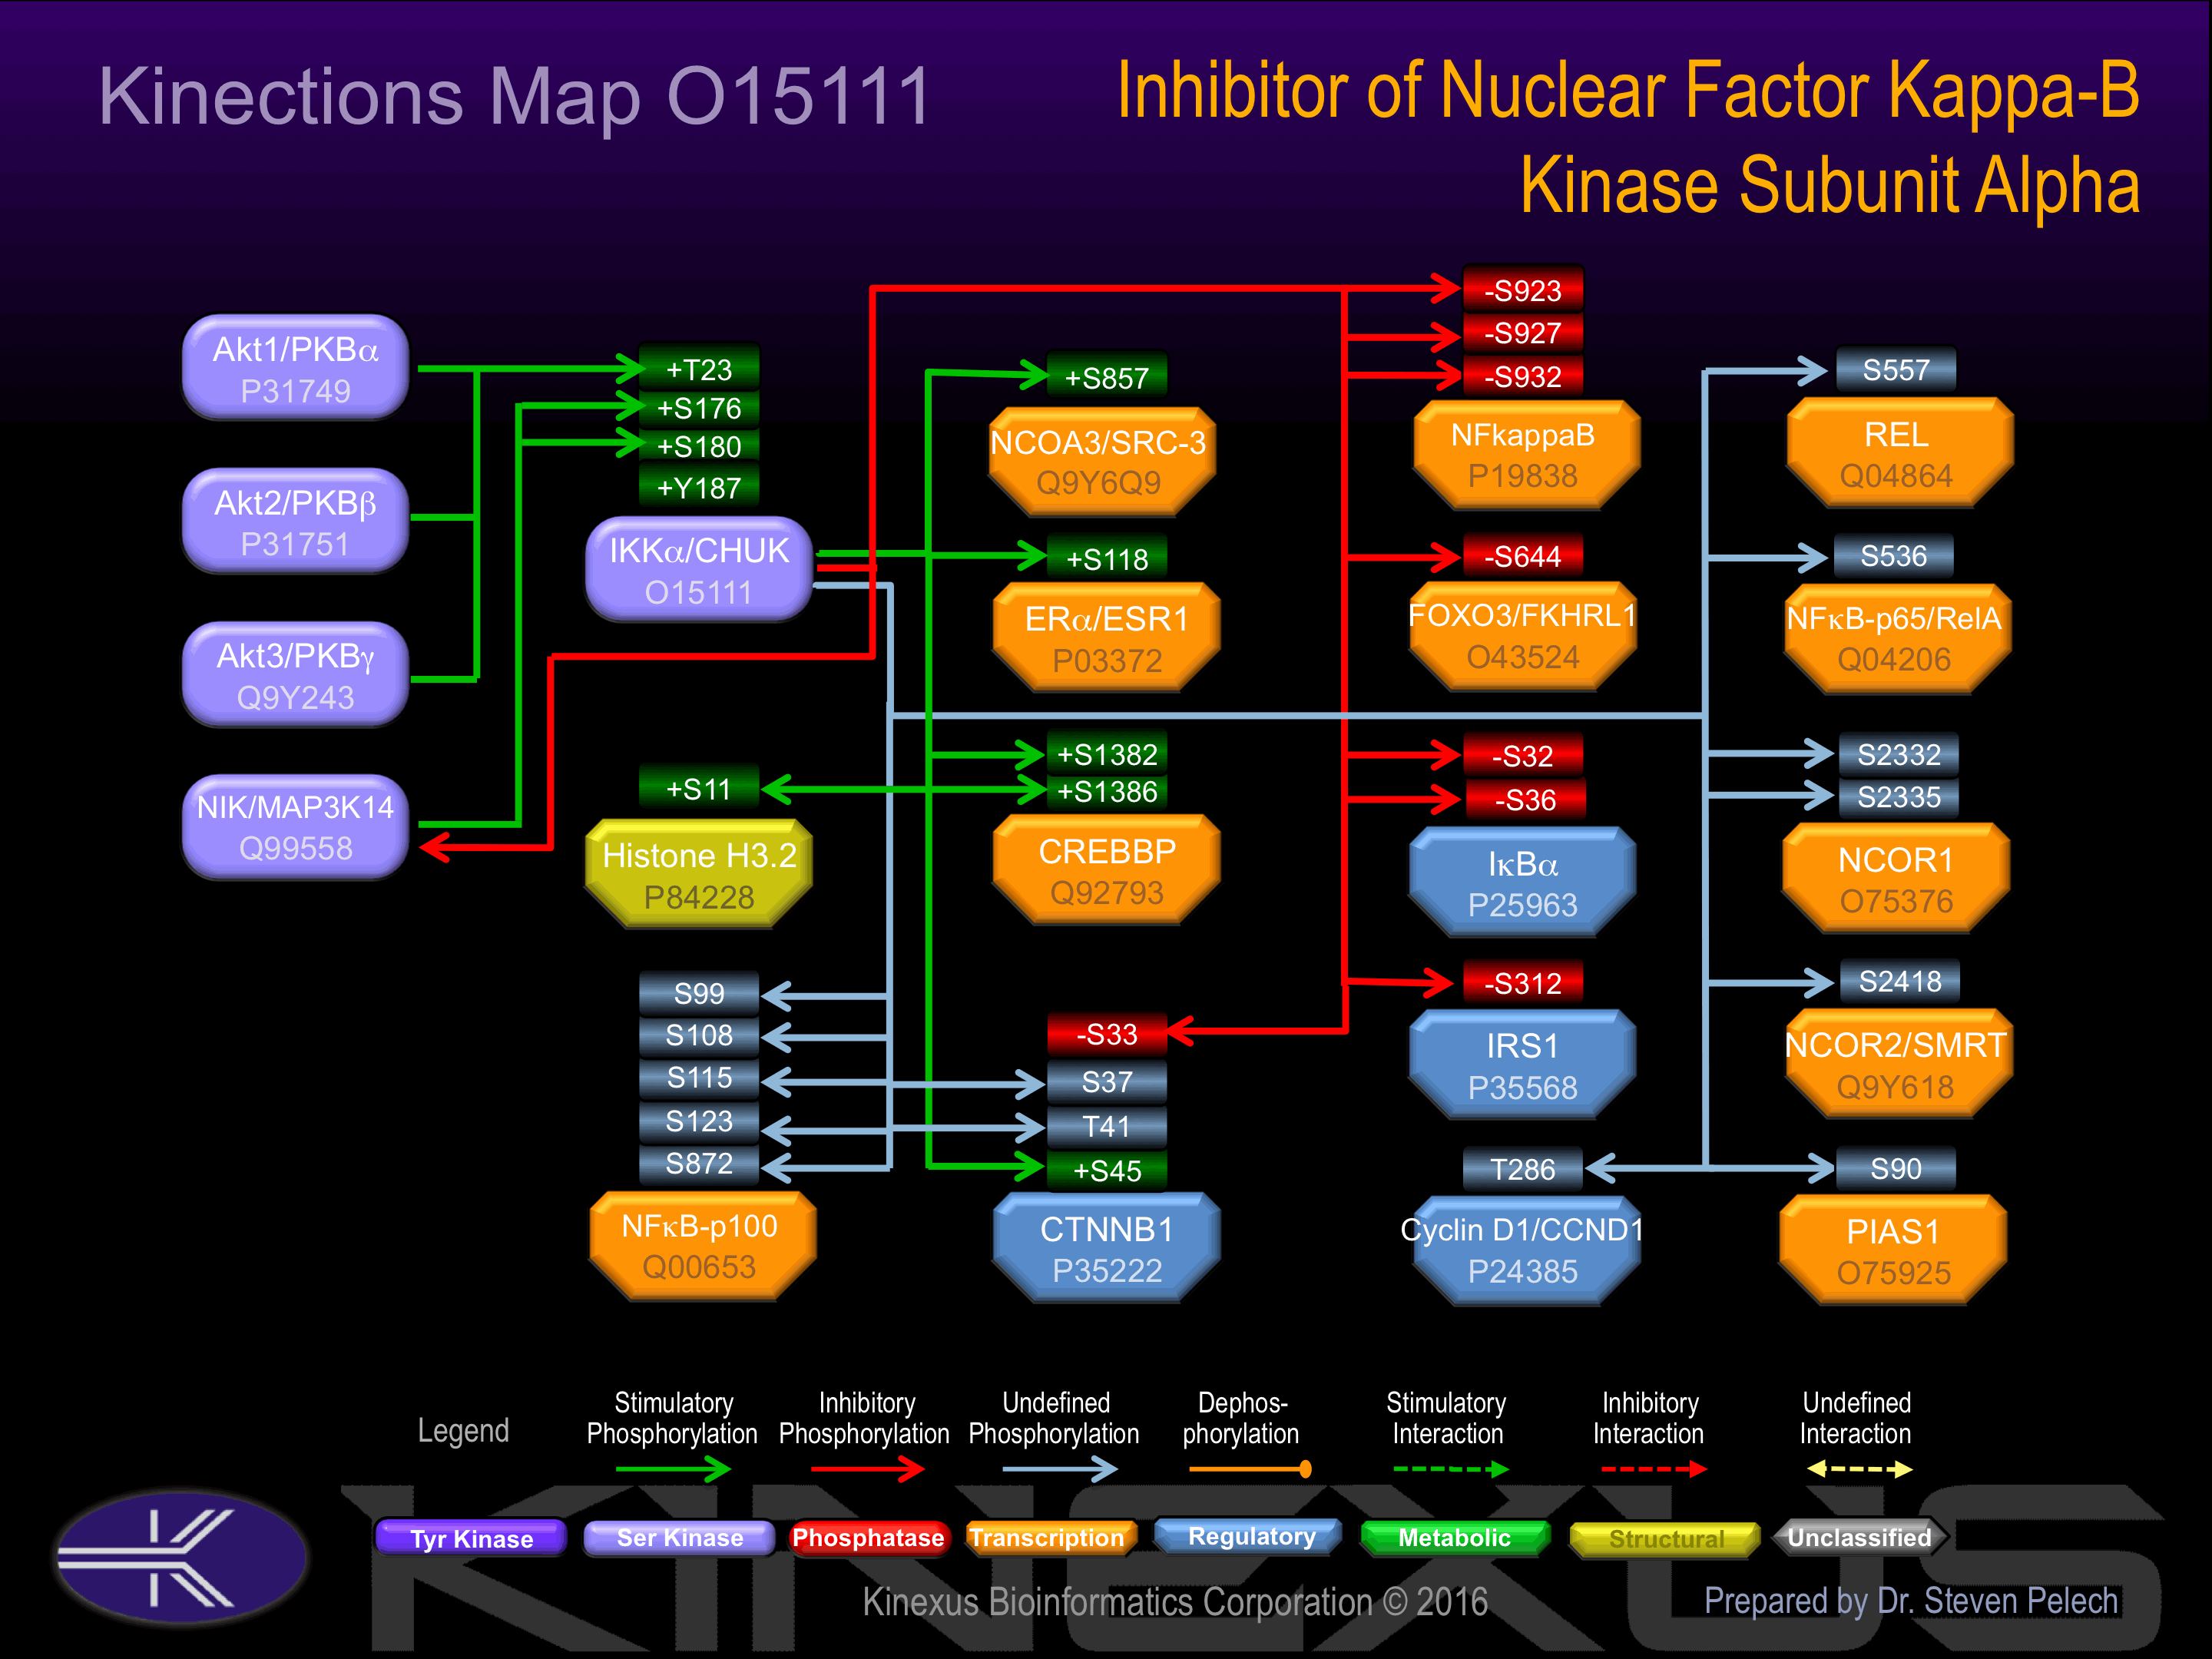Image resolution: width=2212 pixels, height=1659 pixels.
Task: Select the IκBα P25963 node
Action: coord(1522,882)
